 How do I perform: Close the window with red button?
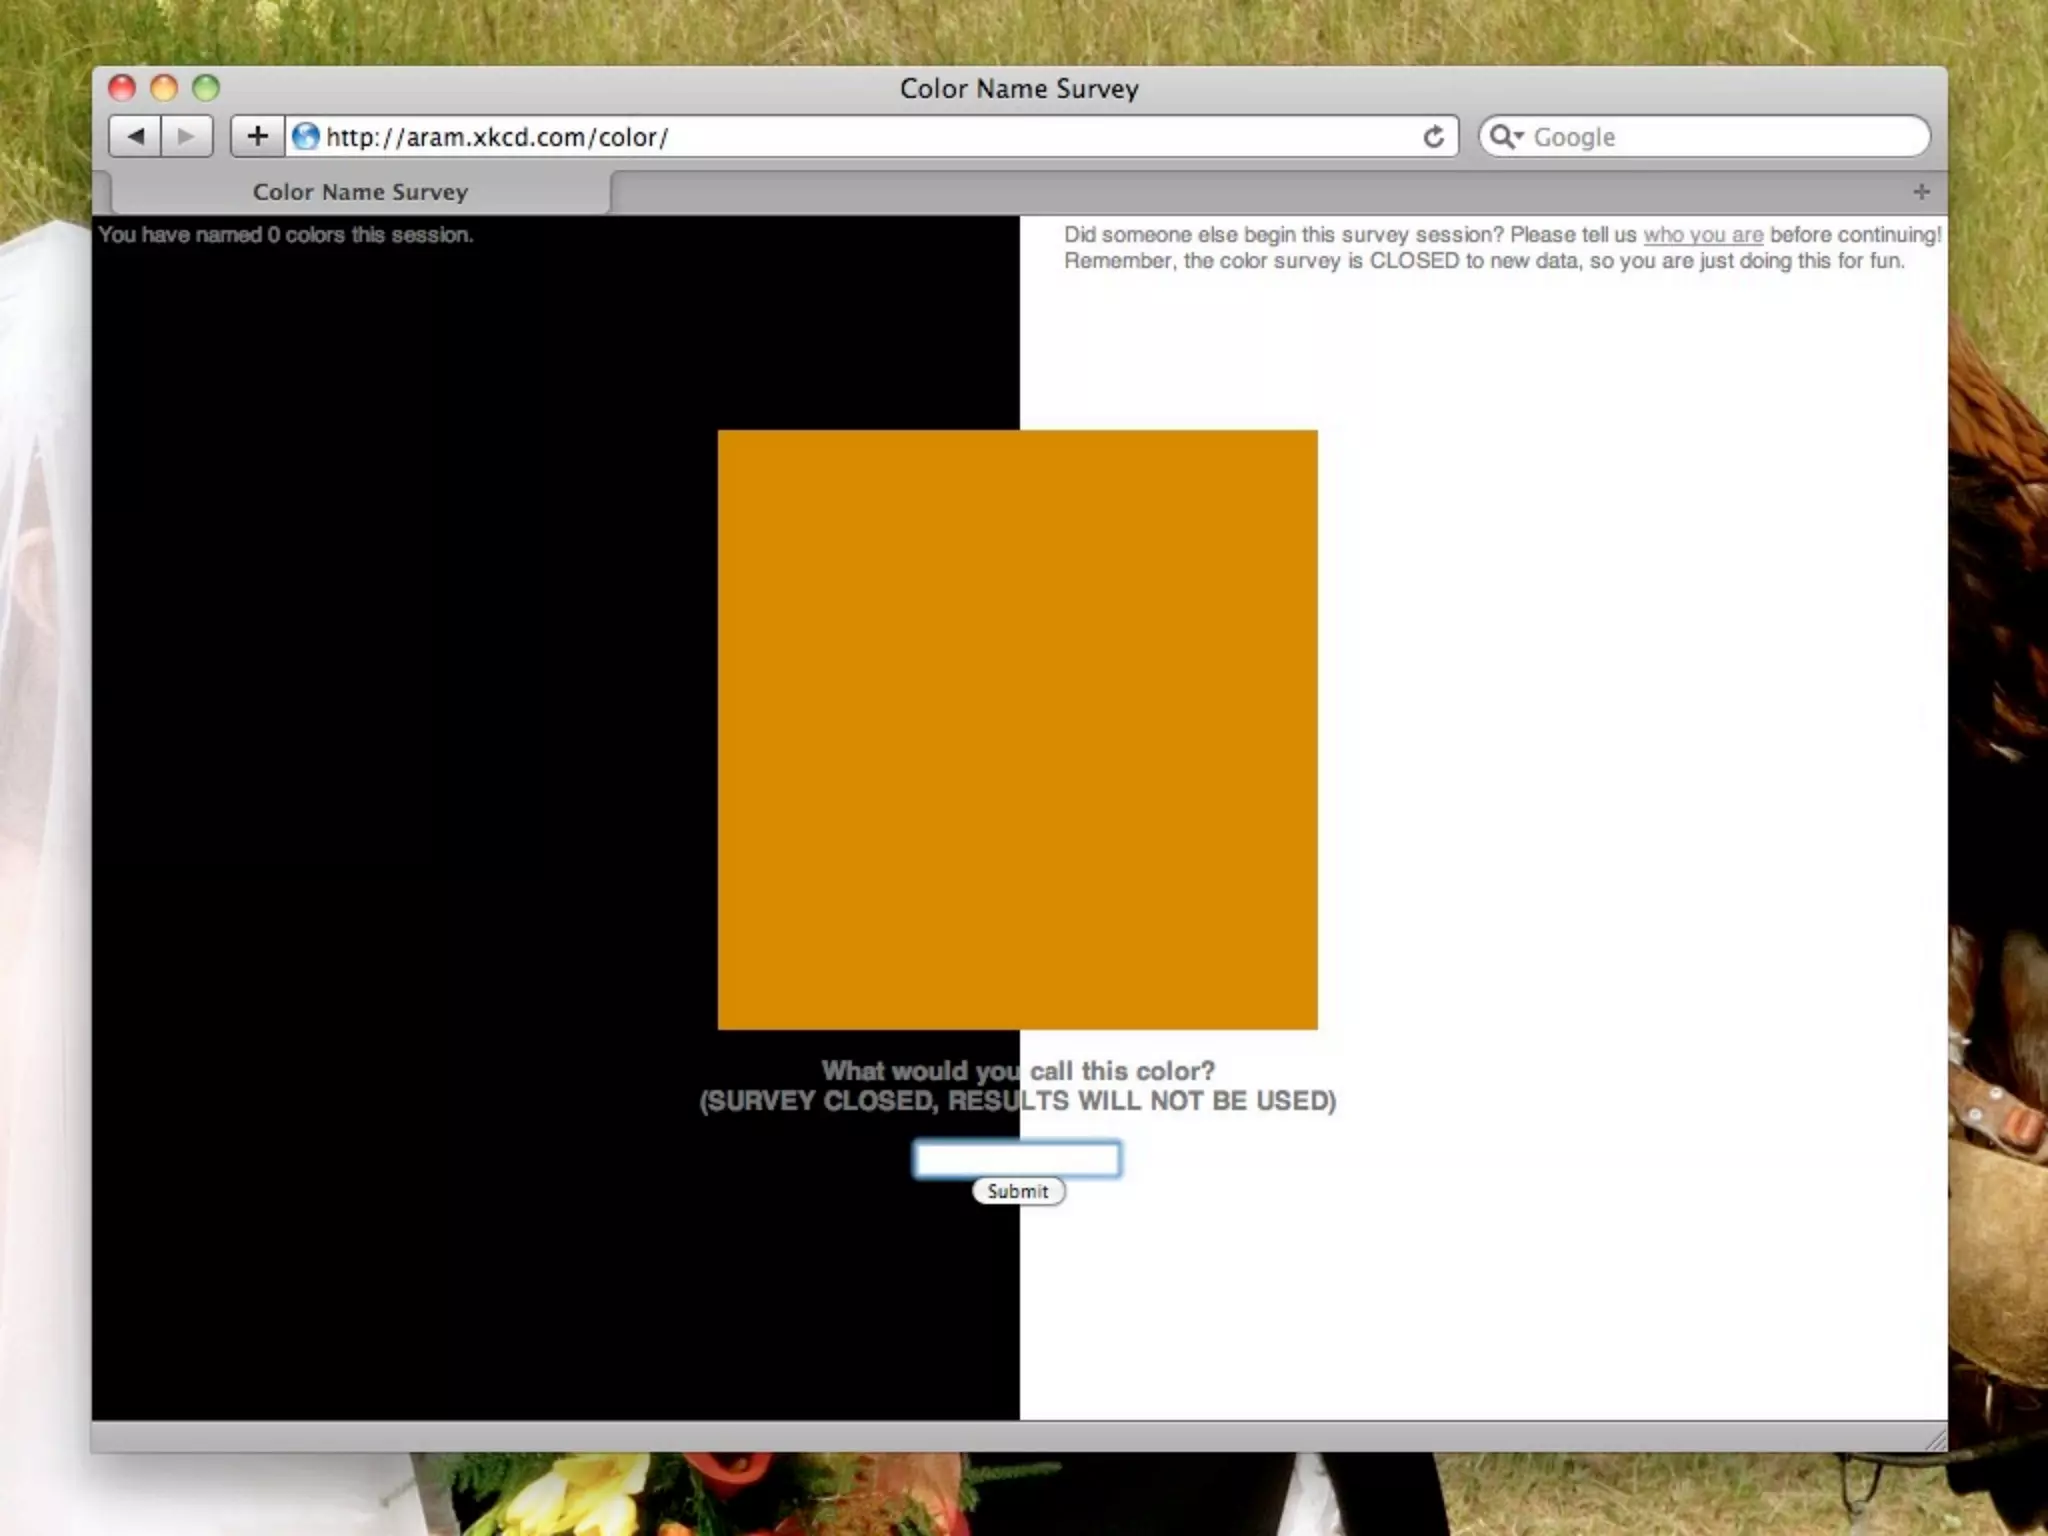[x=122, y=88]
